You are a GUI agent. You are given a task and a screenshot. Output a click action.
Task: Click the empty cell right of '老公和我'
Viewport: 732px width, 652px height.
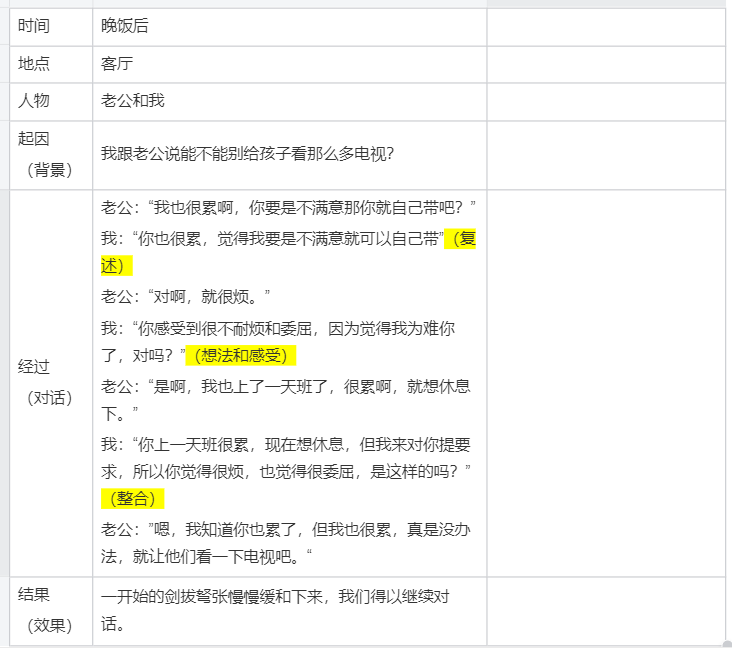[x=606, y=102]
